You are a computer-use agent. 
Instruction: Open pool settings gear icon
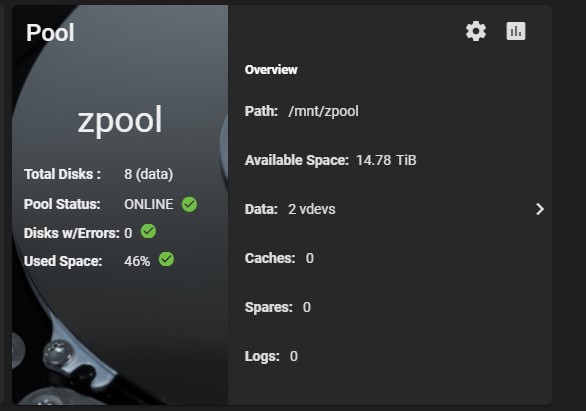tap(476, 31)
